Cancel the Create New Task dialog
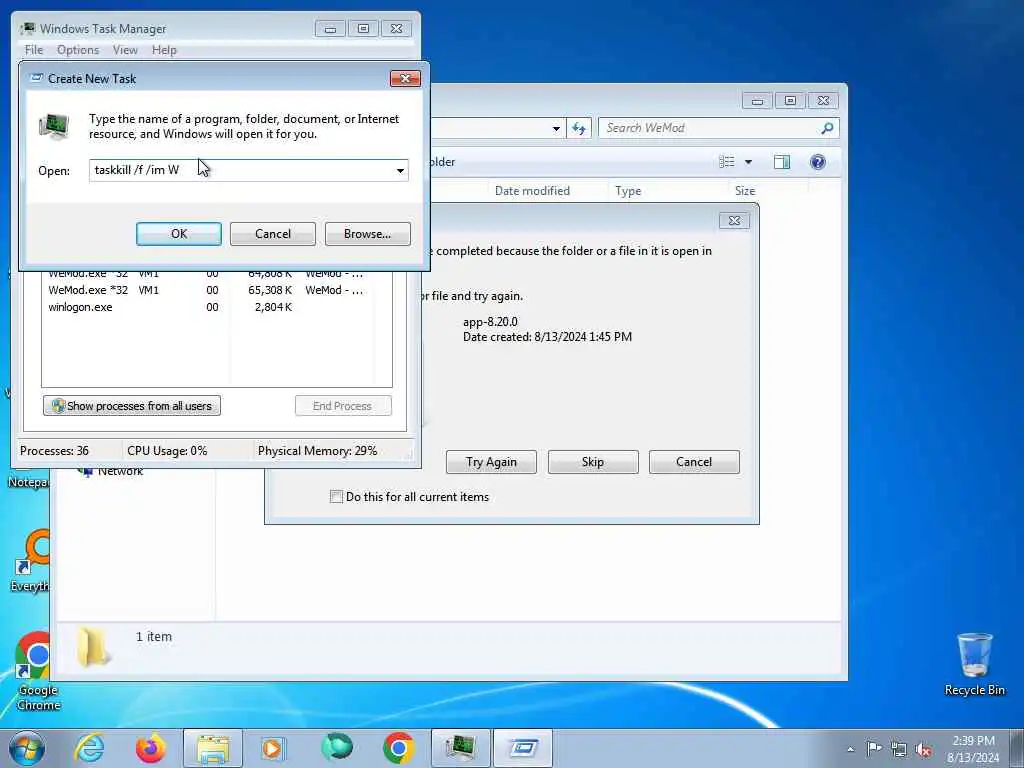Screen dimensions: 1024x768 pos(272,234)
